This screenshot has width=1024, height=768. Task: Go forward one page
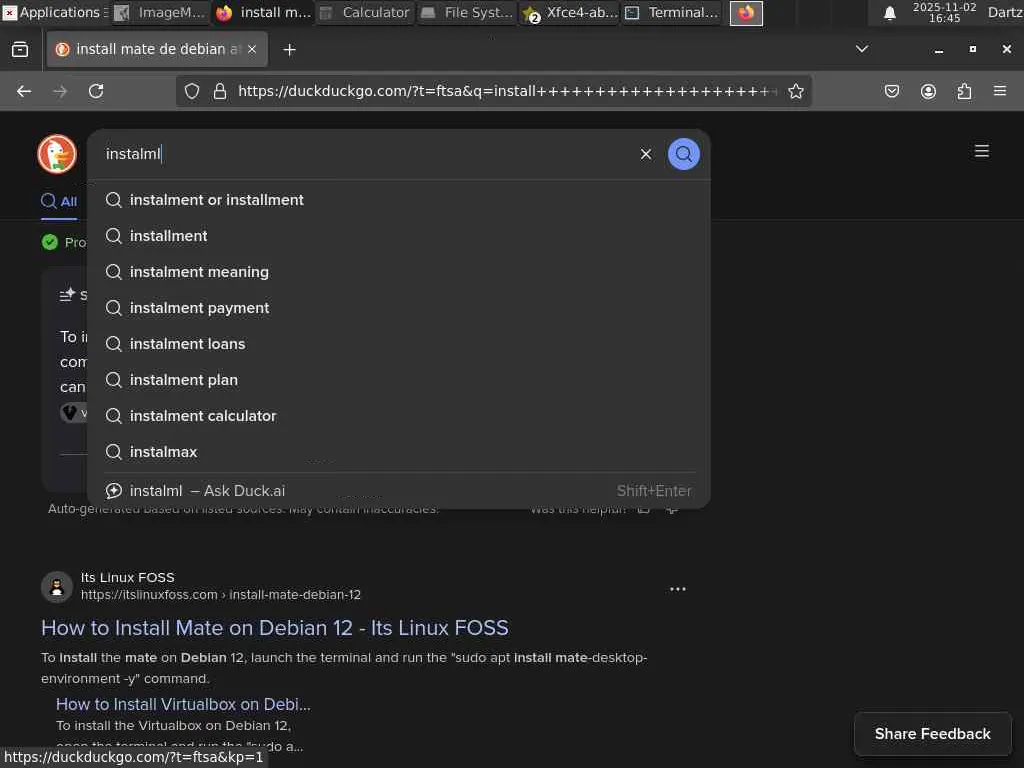59,91
